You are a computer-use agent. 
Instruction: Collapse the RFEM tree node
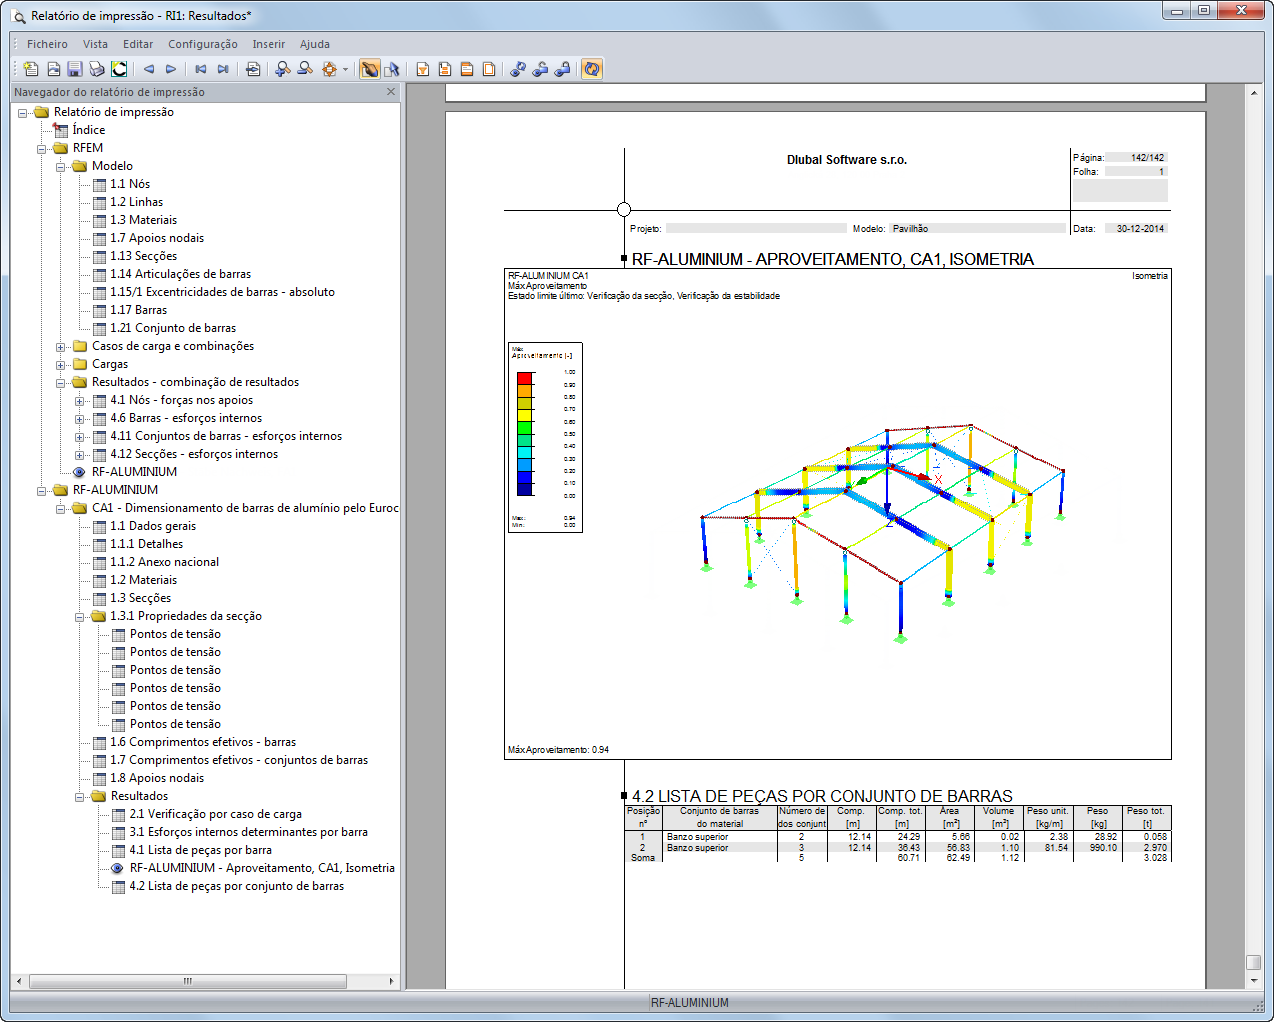(x=42, y=148)
